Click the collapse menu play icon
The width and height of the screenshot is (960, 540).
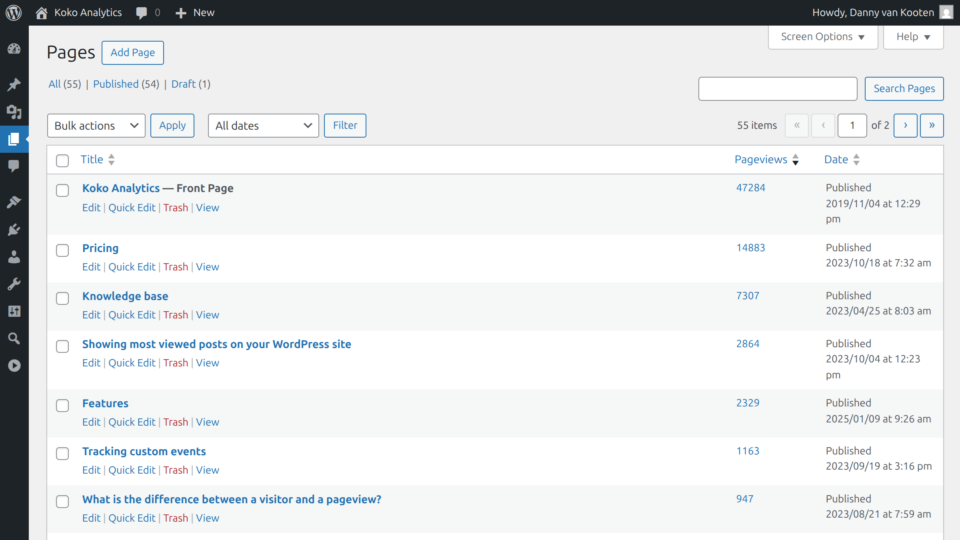[x=13, y=366]
